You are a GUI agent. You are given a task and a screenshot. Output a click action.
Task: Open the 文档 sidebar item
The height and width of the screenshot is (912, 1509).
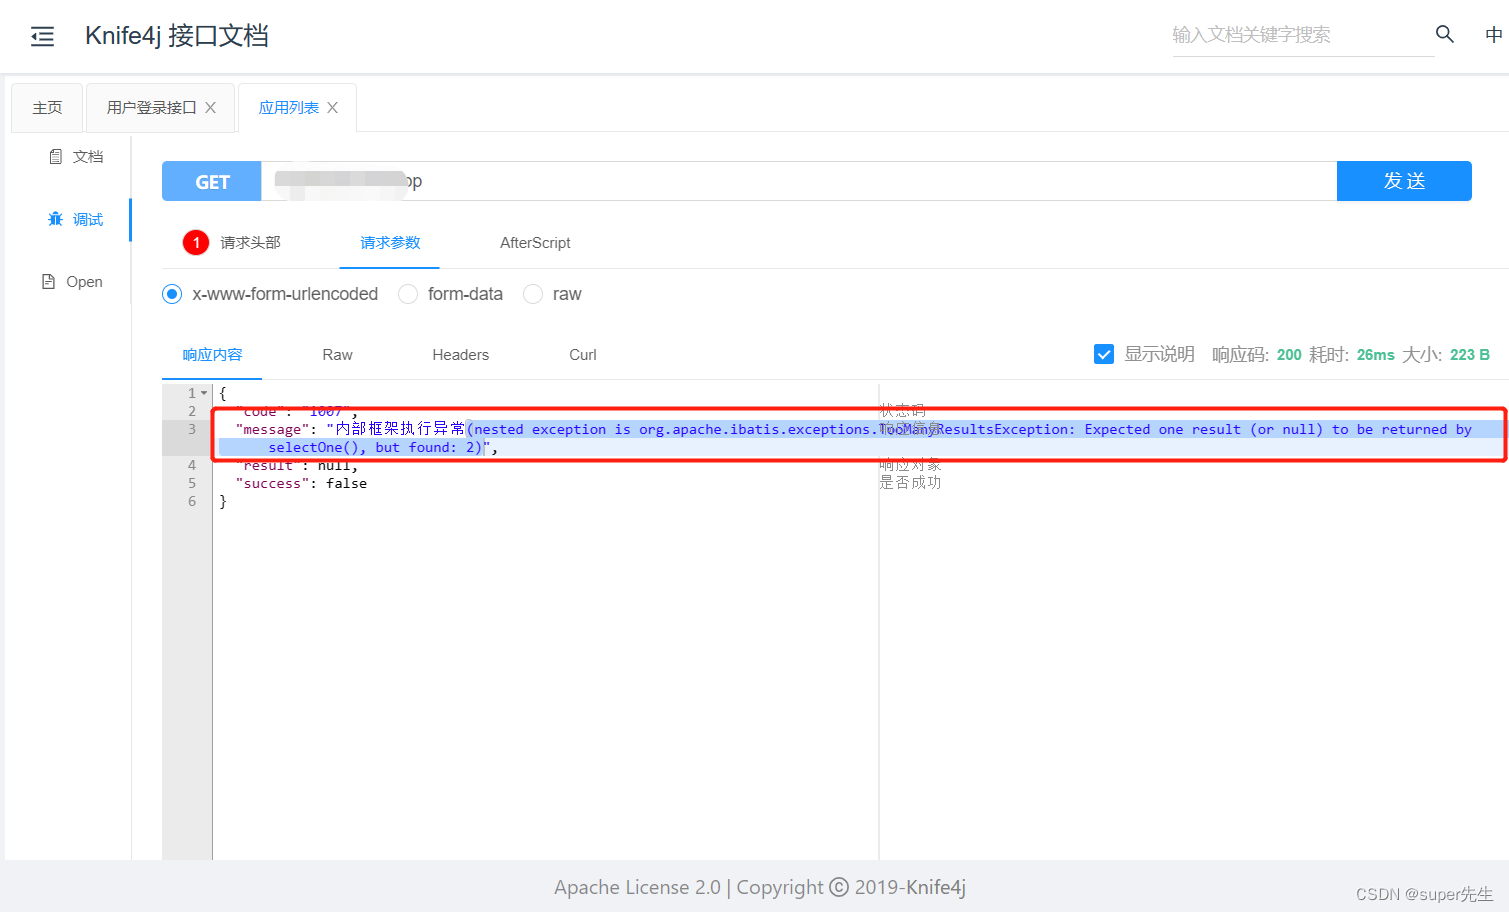click(x=76, y=157)
